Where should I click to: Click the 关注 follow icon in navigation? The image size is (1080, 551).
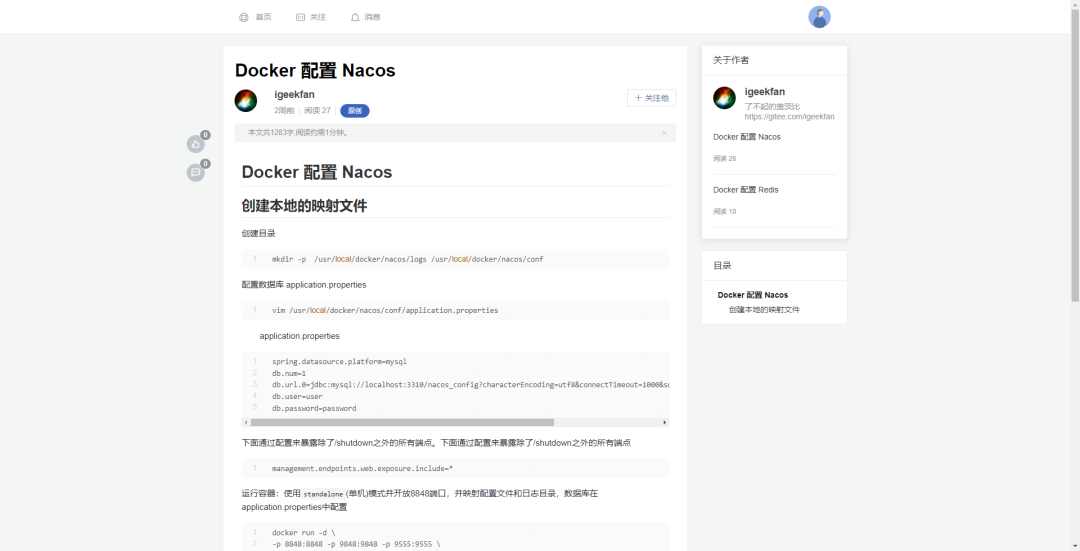(300, 17)
